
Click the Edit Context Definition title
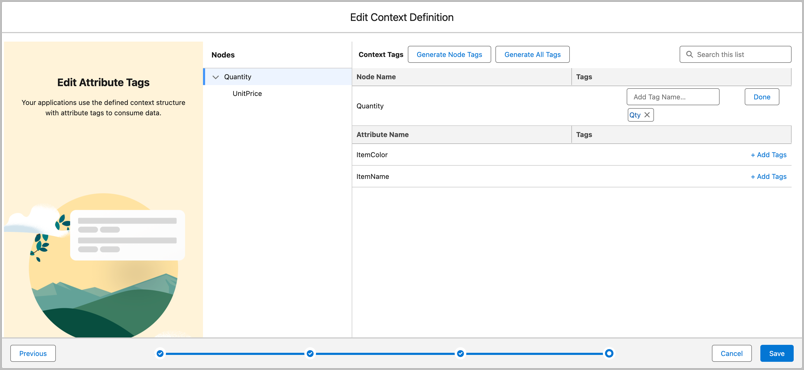(x=402, y=17)
